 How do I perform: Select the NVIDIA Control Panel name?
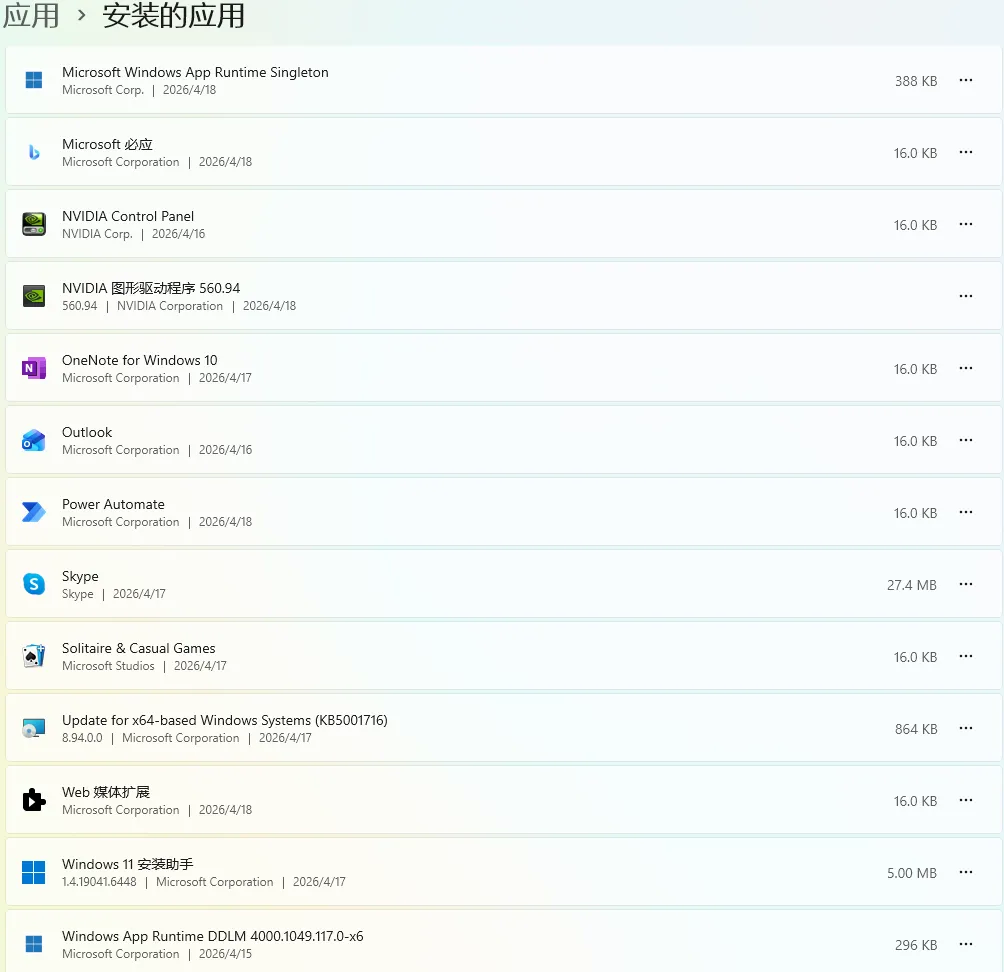pos(128,216)
